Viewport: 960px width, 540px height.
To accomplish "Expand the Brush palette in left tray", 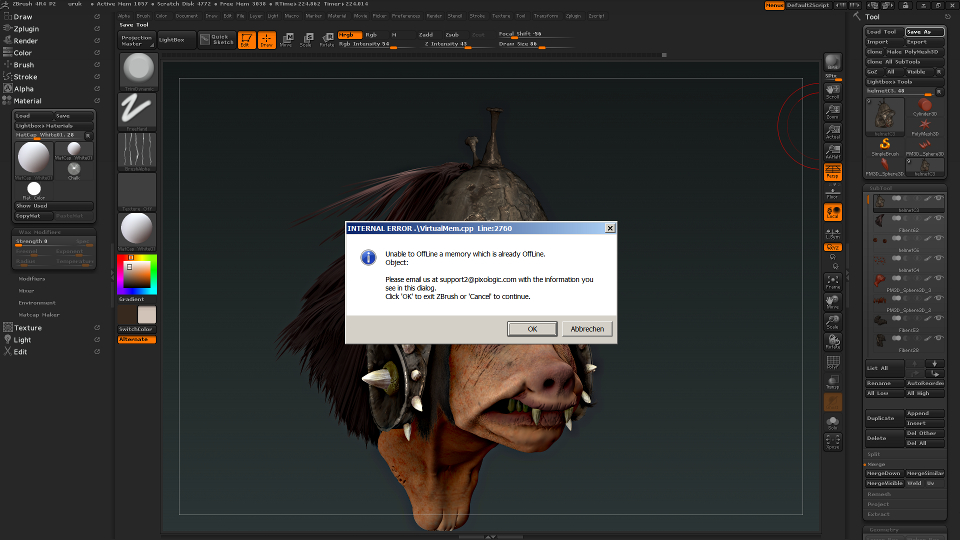I will point(23,64).
